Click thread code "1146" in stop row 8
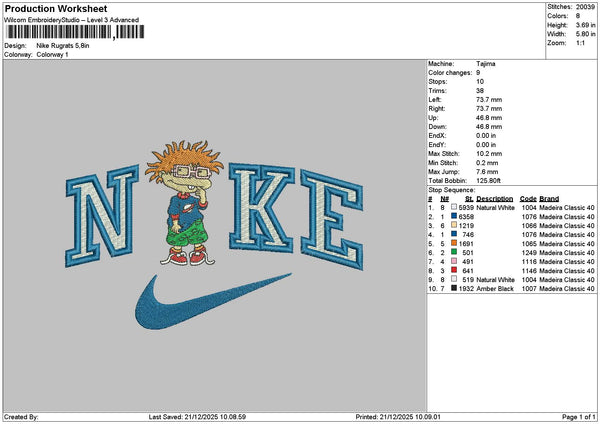Viewport: 600px width, 424px height. pos(529,271)
